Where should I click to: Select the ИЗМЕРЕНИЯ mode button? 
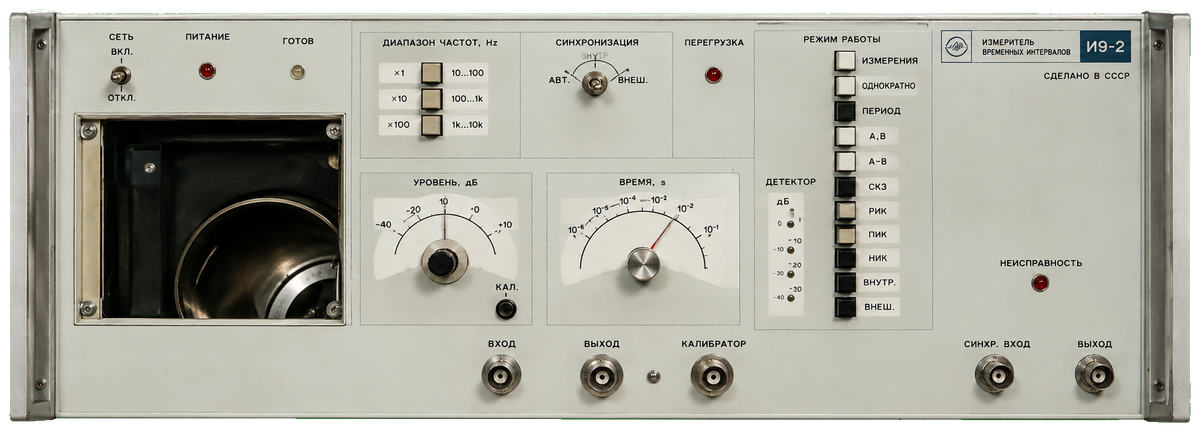click(x=846, y=60)
